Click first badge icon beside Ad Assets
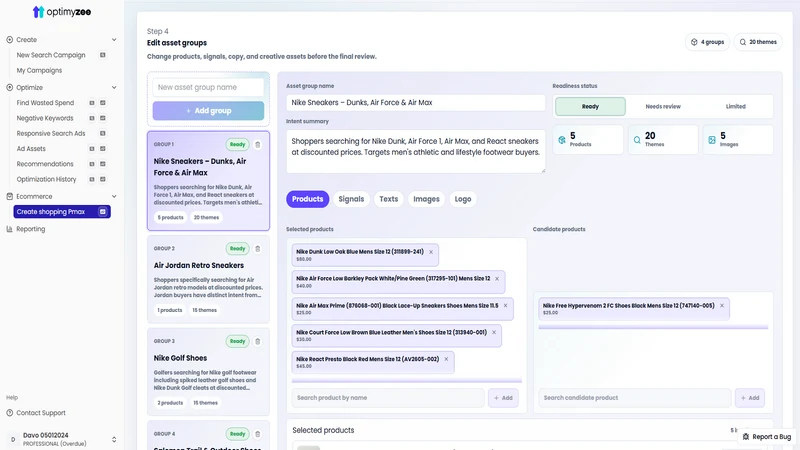The width and height of the screenshot is (800, 450). 92,148
